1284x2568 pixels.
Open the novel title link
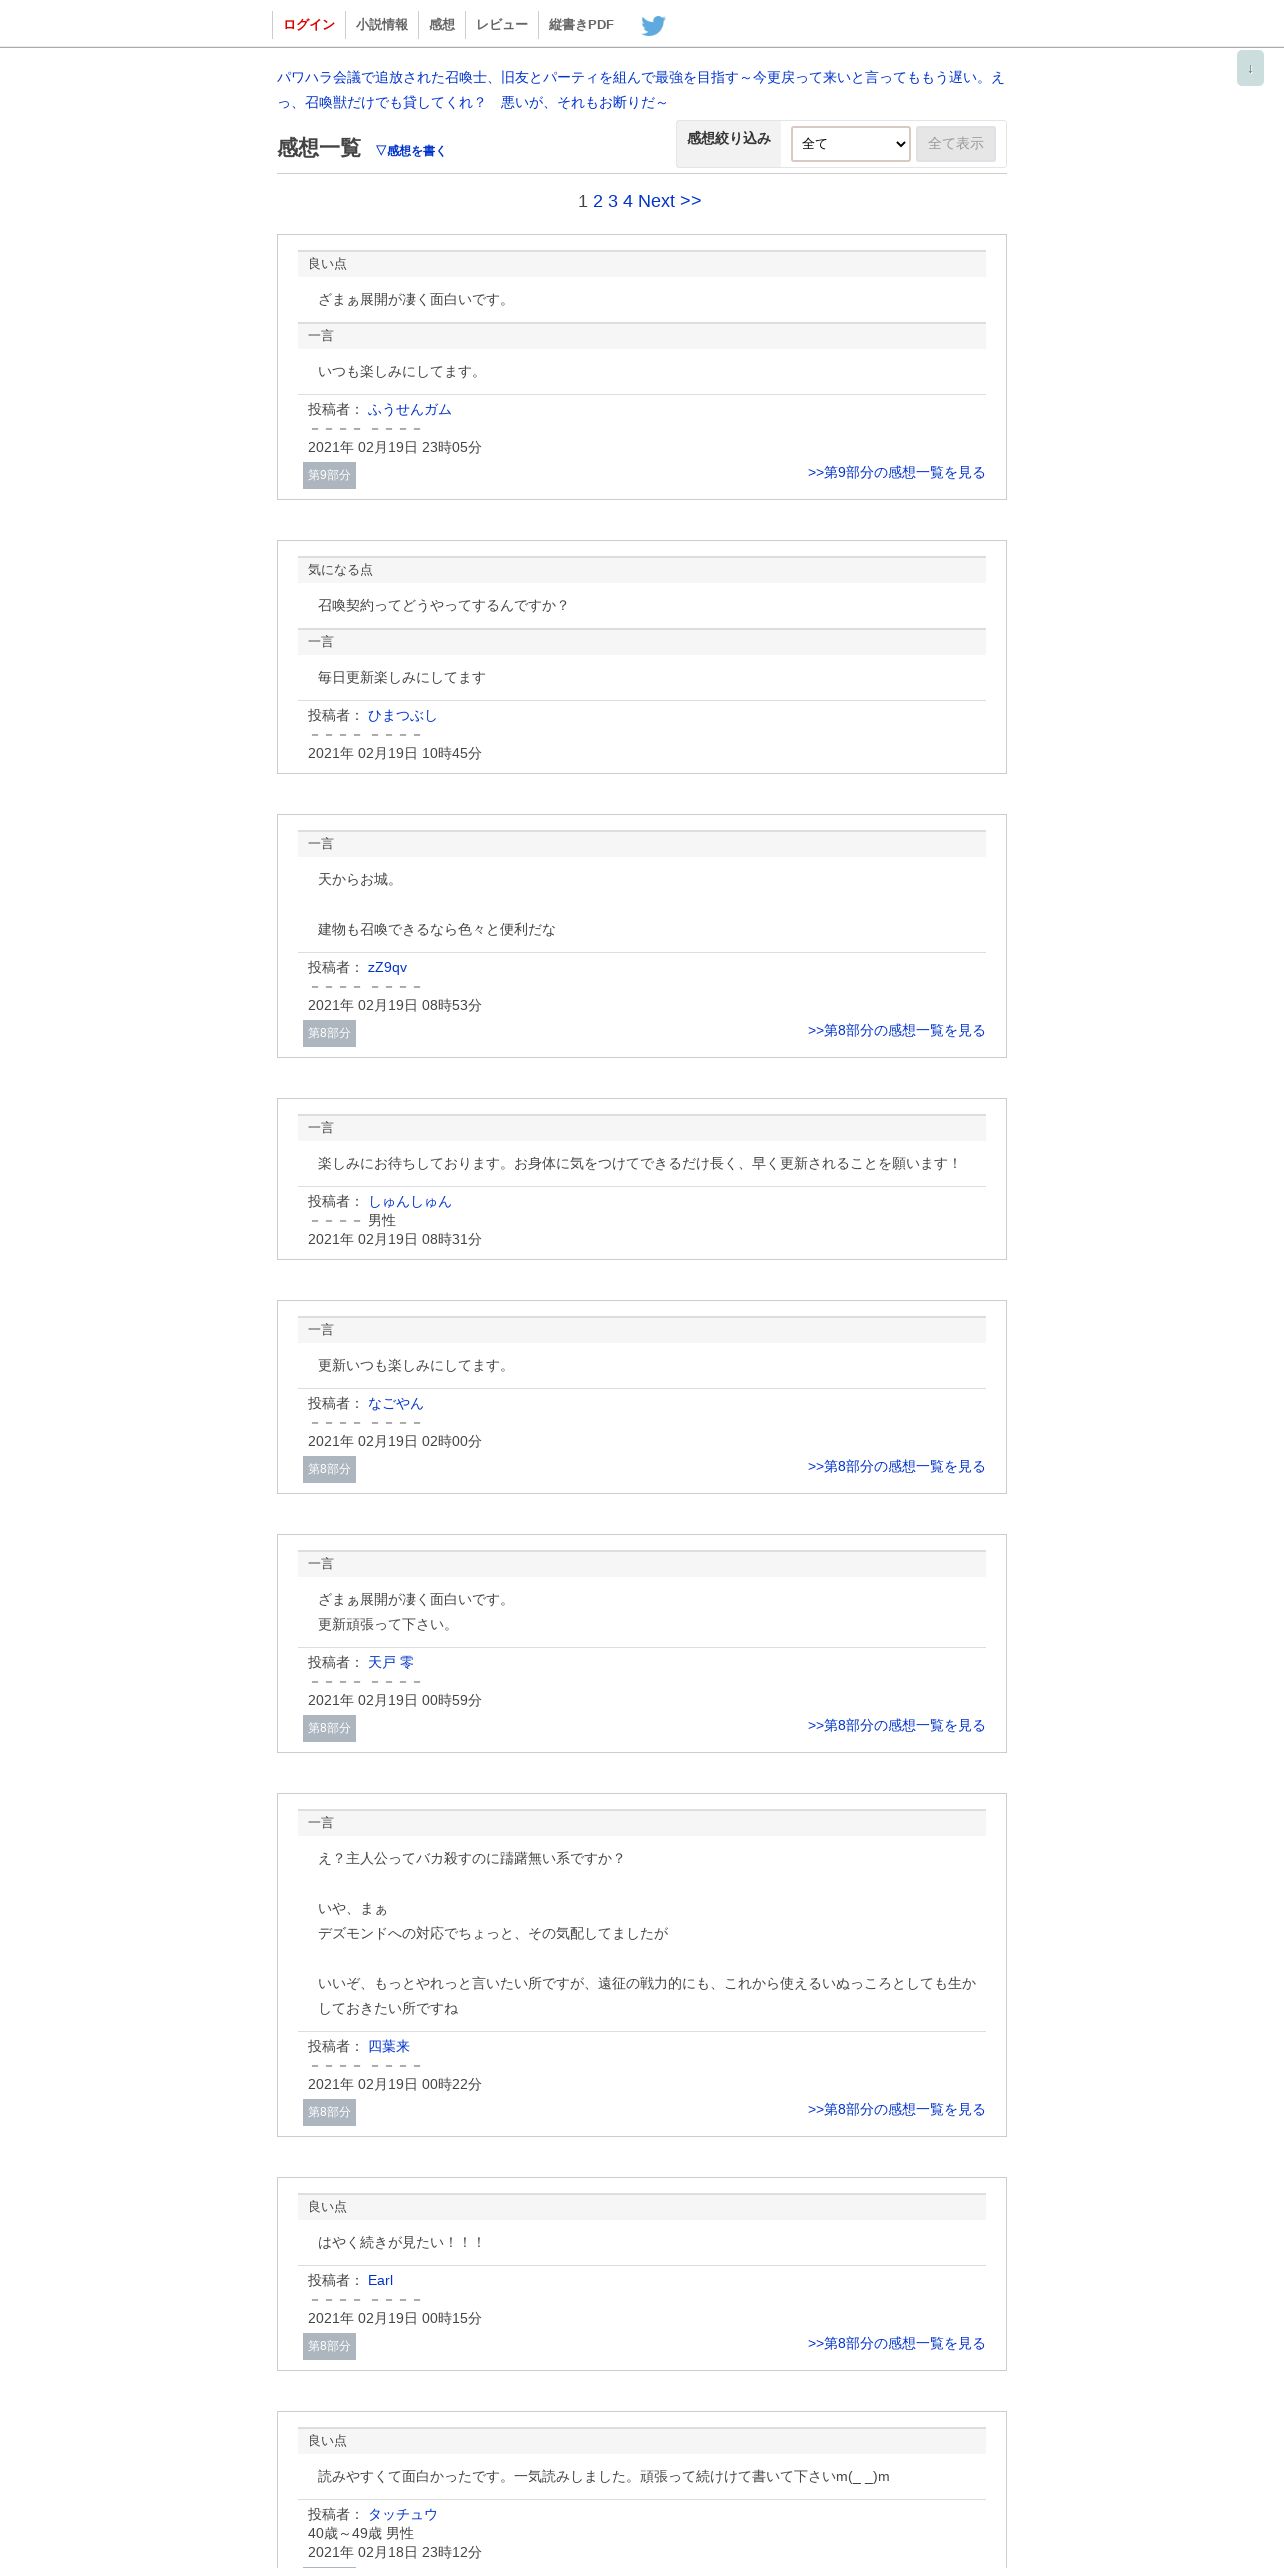(x=641, y=90)
